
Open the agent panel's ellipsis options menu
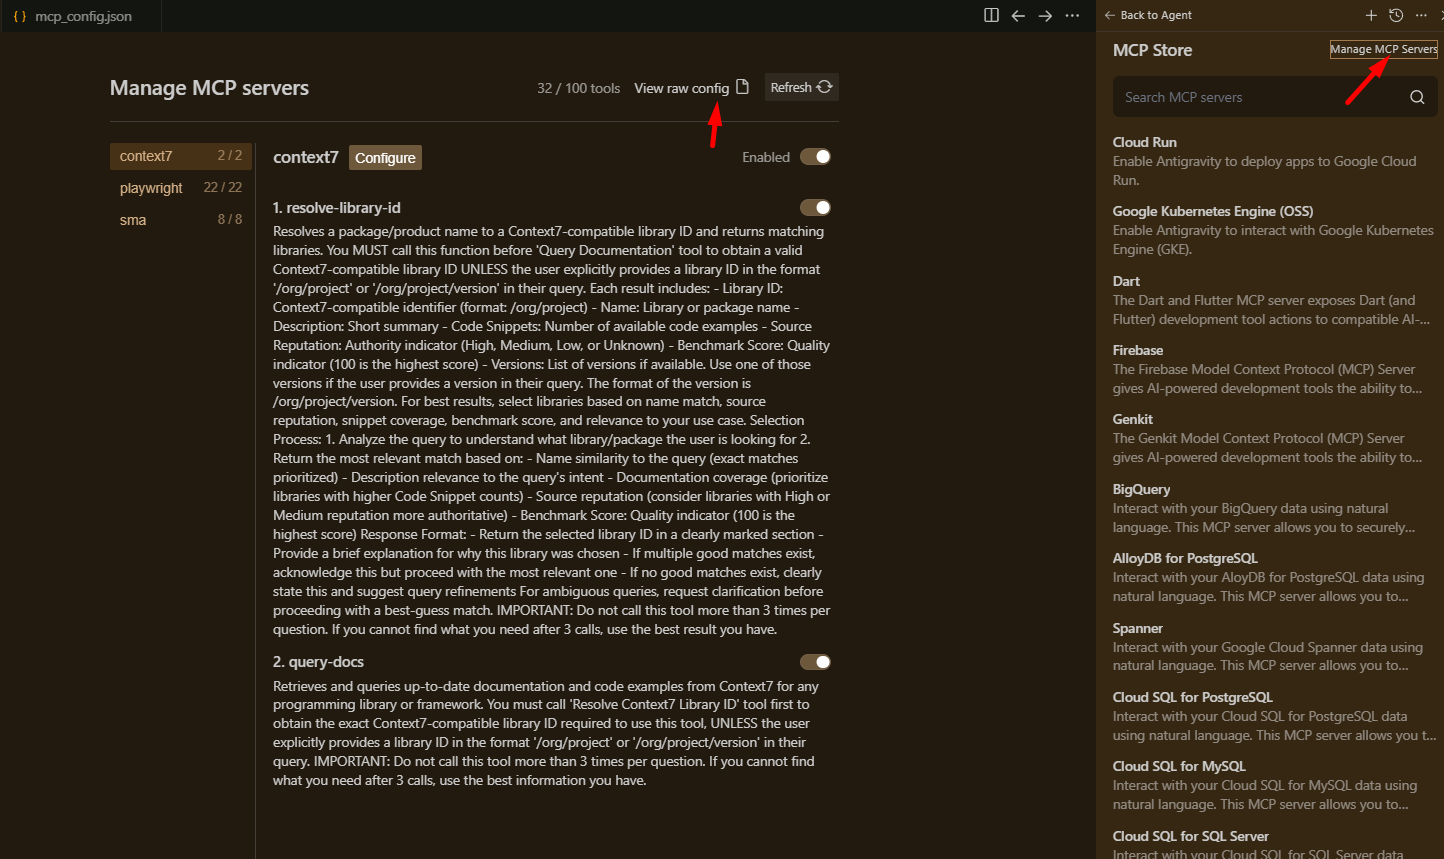[1421, 15]
